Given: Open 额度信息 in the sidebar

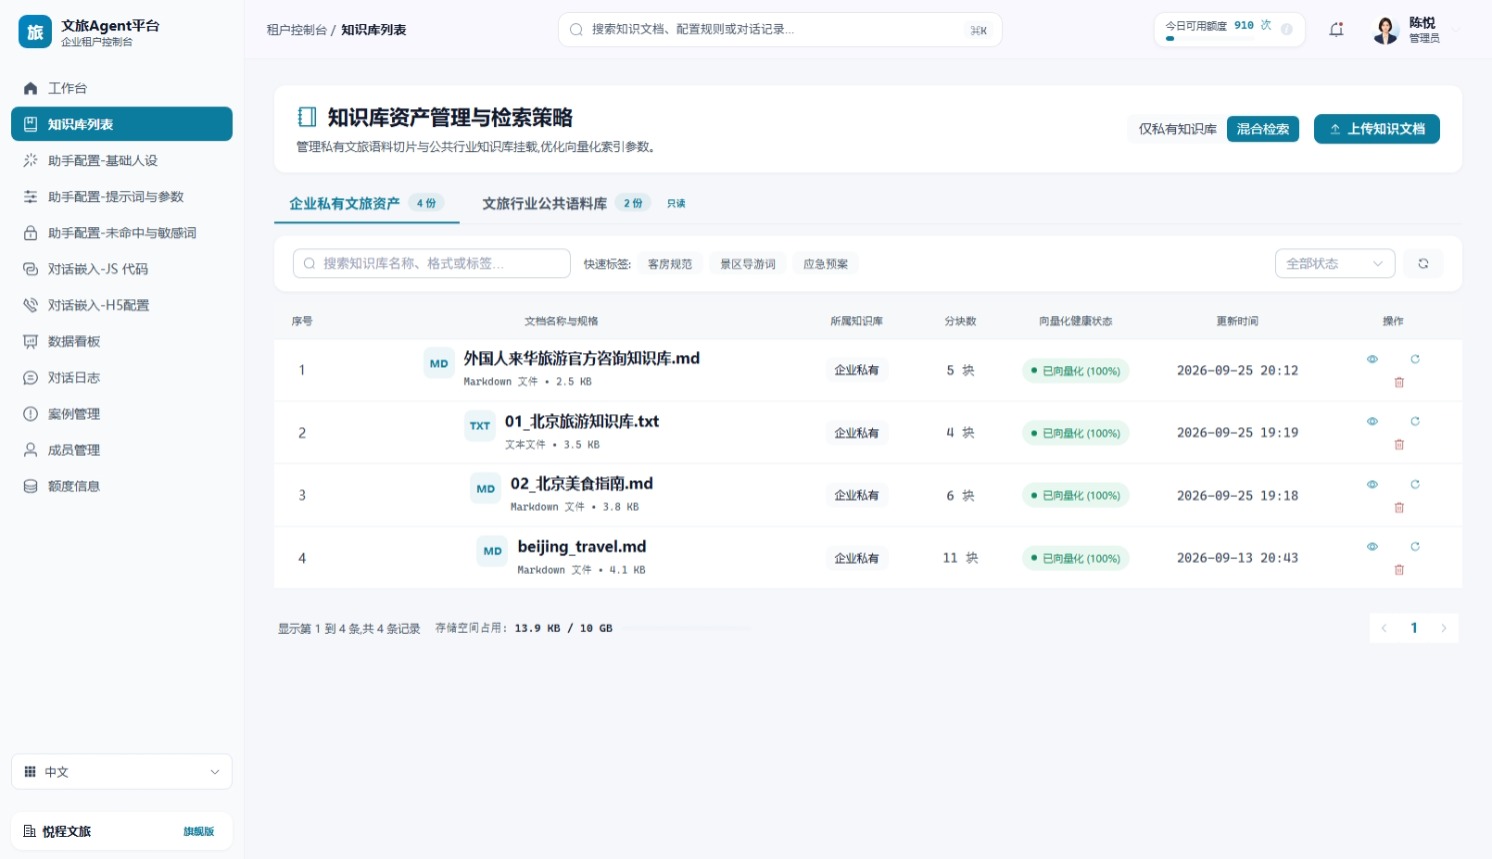Looking at the screenshot, I should (x=122, y=486).
